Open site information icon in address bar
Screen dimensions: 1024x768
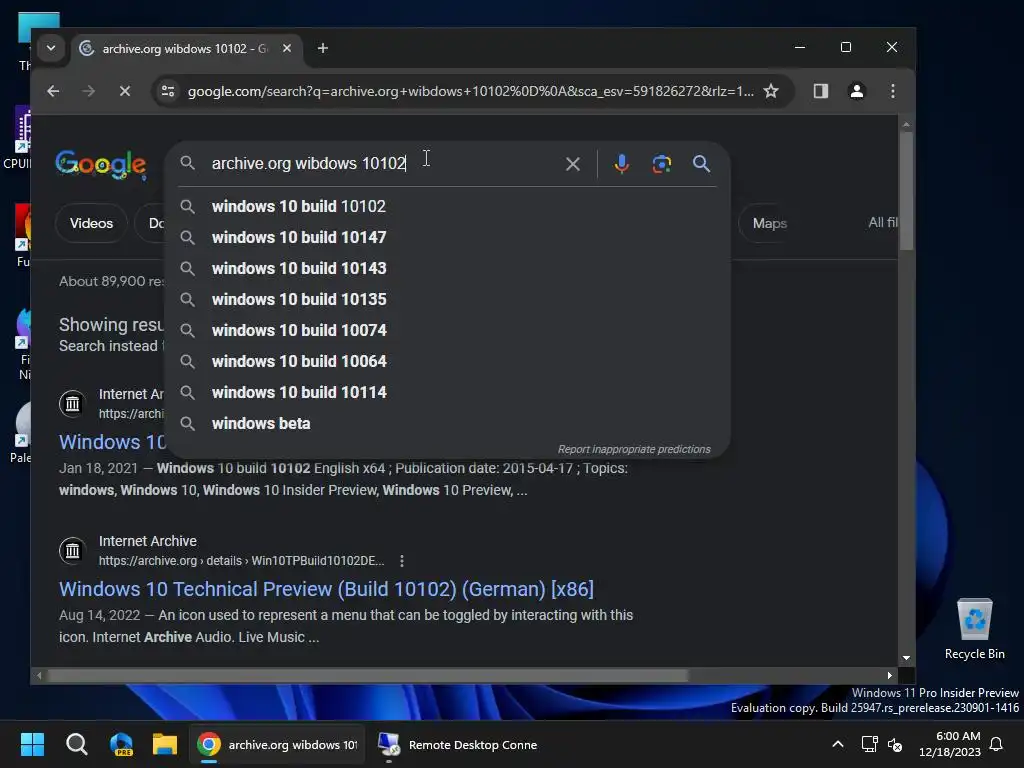pyautogui.click(x=168, y=91)
